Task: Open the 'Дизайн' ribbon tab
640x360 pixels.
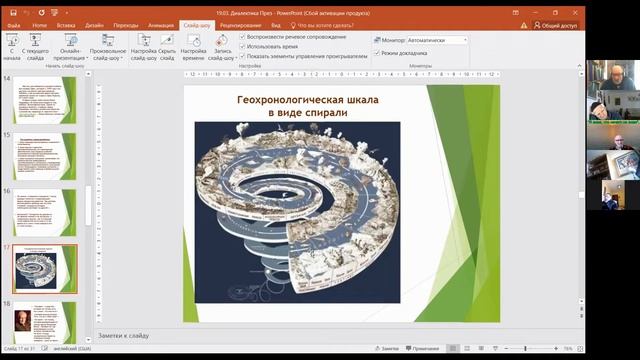Action: click(x=94, y=25)
